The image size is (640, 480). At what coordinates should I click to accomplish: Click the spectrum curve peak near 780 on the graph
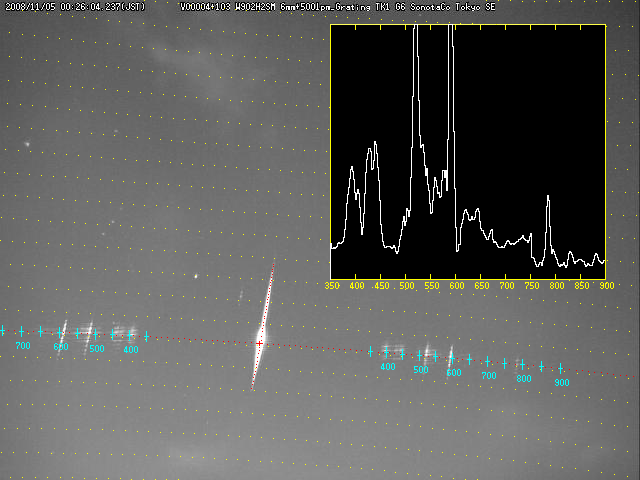[548, 197]
